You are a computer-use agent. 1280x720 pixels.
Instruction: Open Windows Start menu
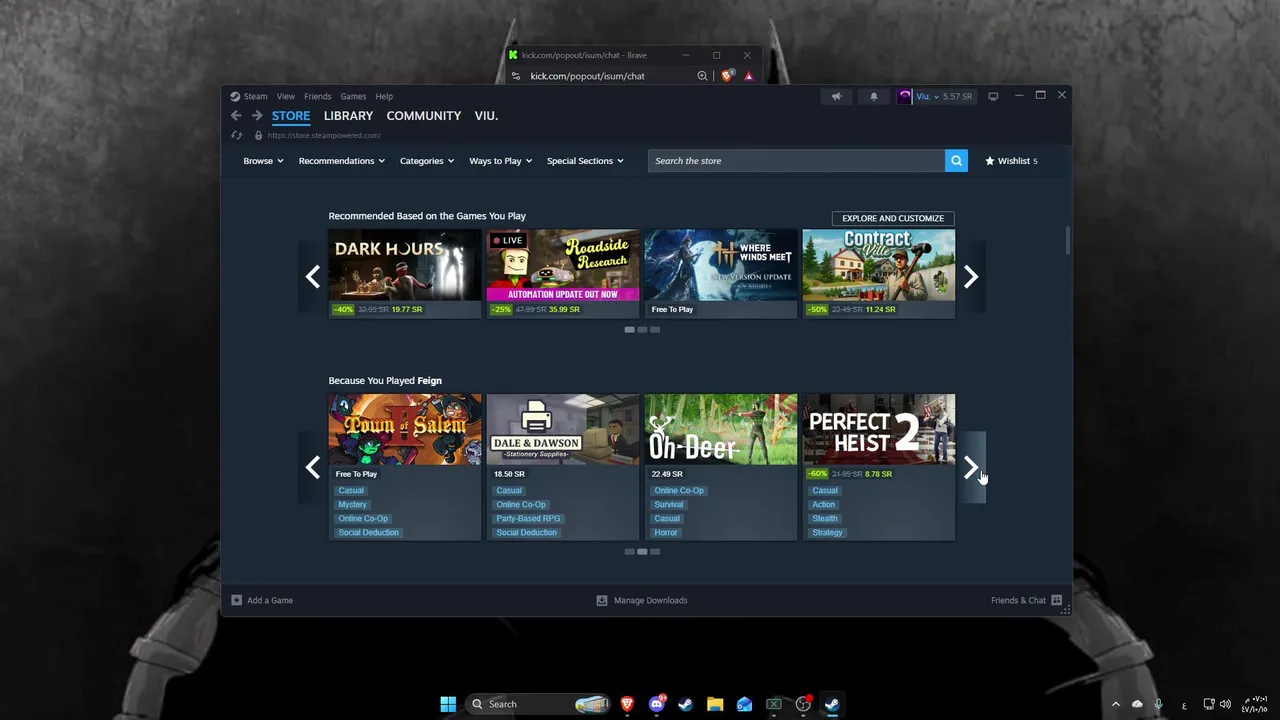tap(448, 704)
